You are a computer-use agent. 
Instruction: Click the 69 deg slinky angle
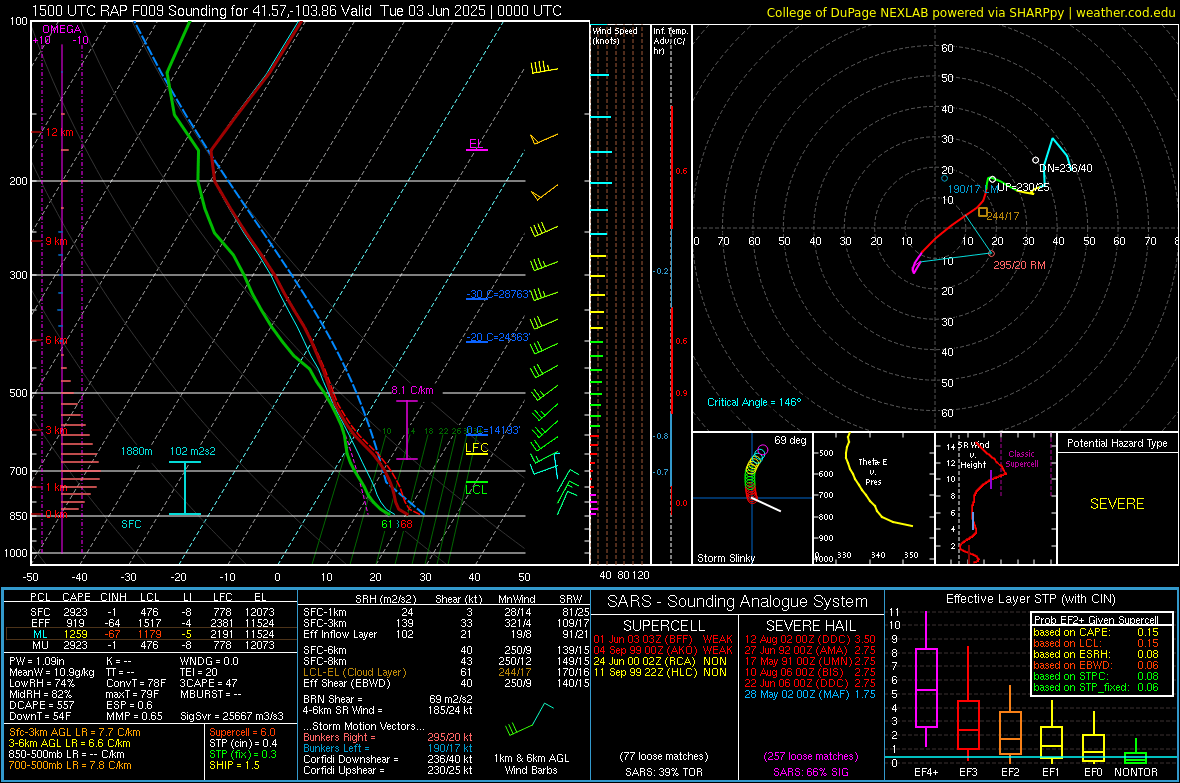[789, 440]
